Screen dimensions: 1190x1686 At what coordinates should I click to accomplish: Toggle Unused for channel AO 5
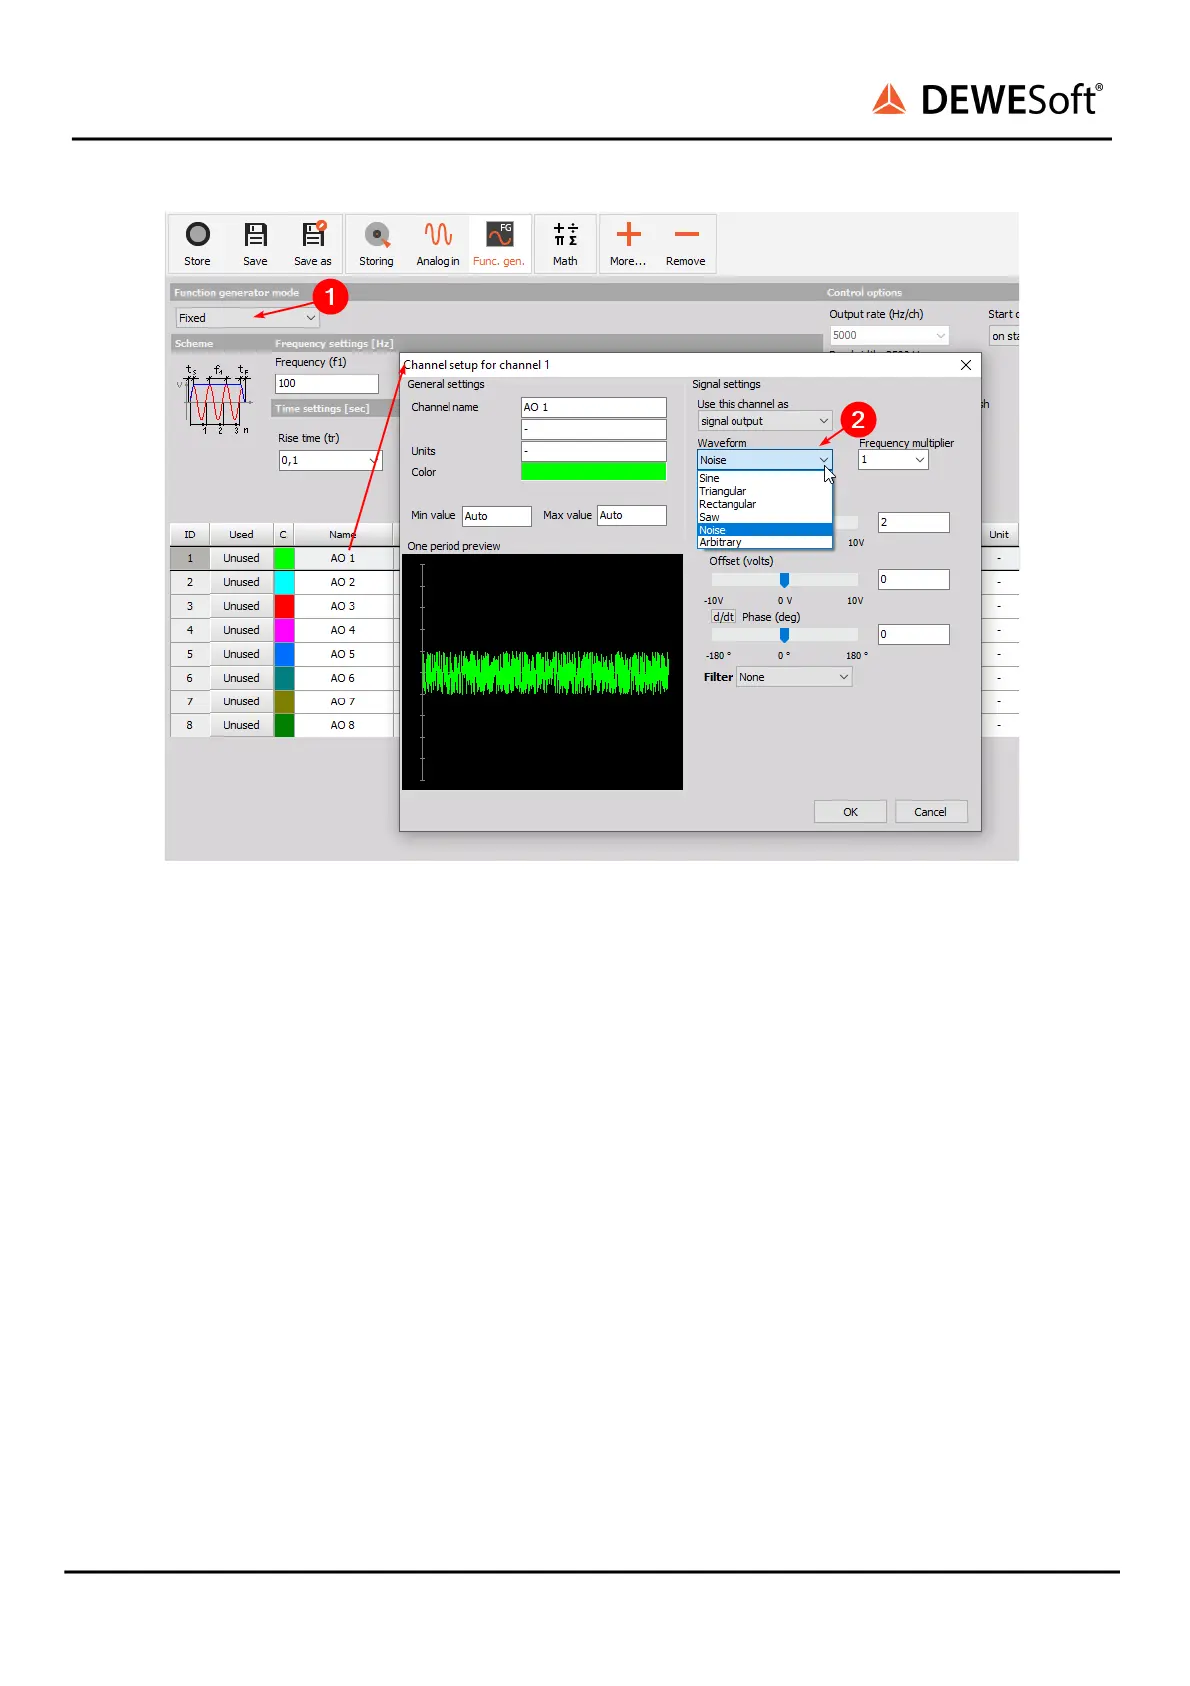pyautogui.click(x=241, y=654)
